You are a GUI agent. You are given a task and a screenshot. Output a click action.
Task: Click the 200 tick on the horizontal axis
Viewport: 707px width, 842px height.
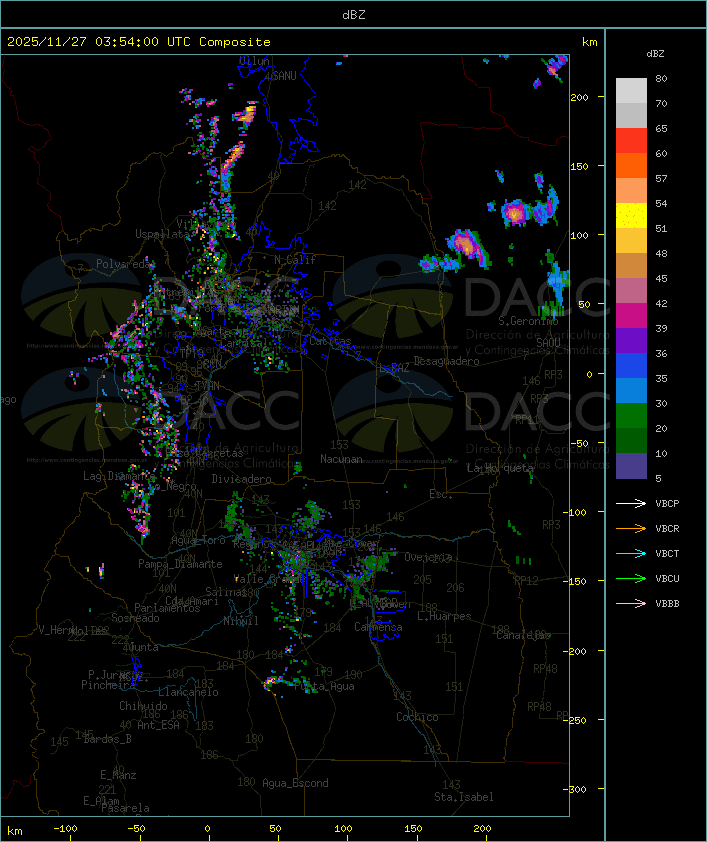click(482, 829)
